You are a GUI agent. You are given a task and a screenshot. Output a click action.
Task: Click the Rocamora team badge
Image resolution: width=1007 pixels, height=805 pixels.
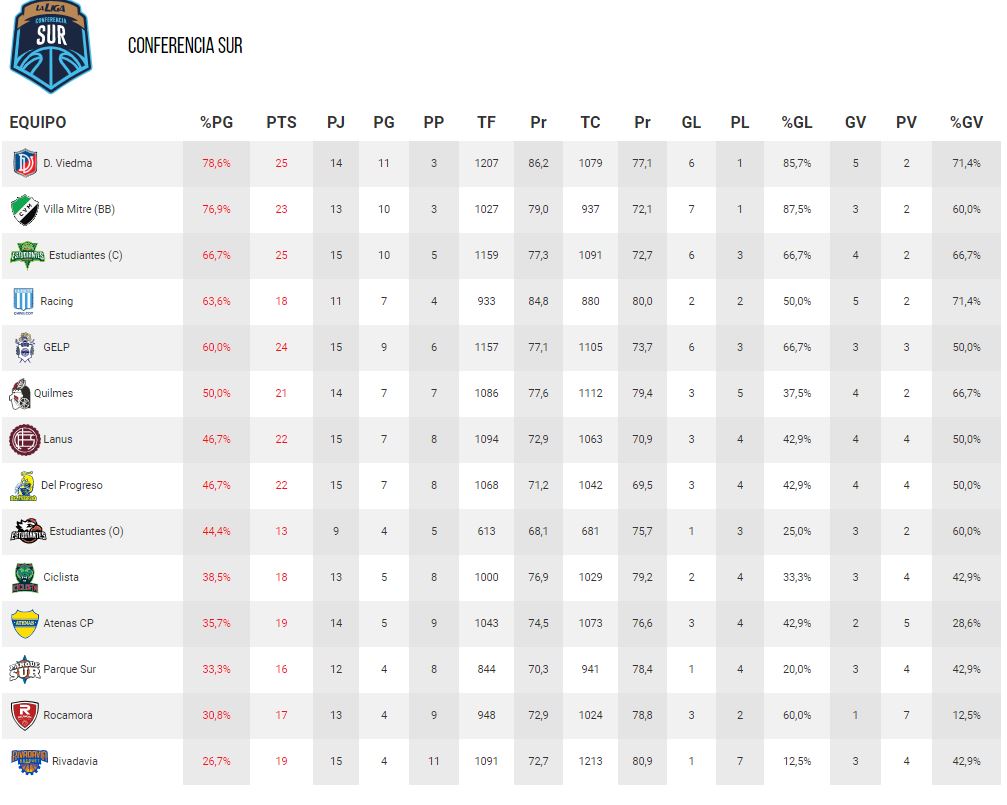click(24, 716)
